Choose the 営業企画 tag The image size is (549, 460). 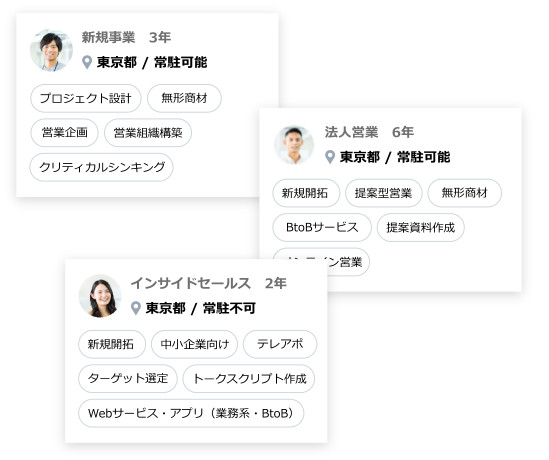64,133
